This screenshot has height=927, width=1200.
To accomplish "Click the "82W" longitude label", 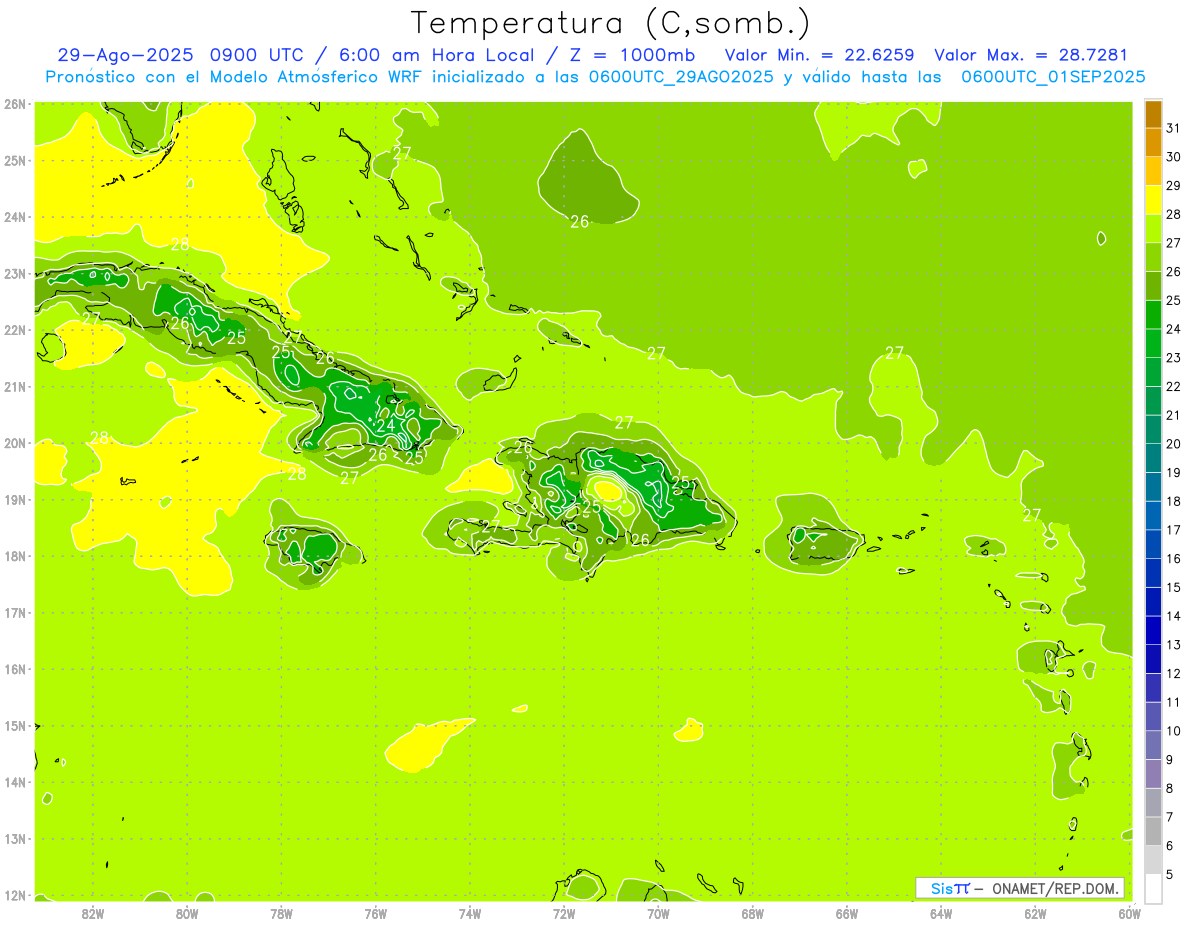I will (93, 913).
